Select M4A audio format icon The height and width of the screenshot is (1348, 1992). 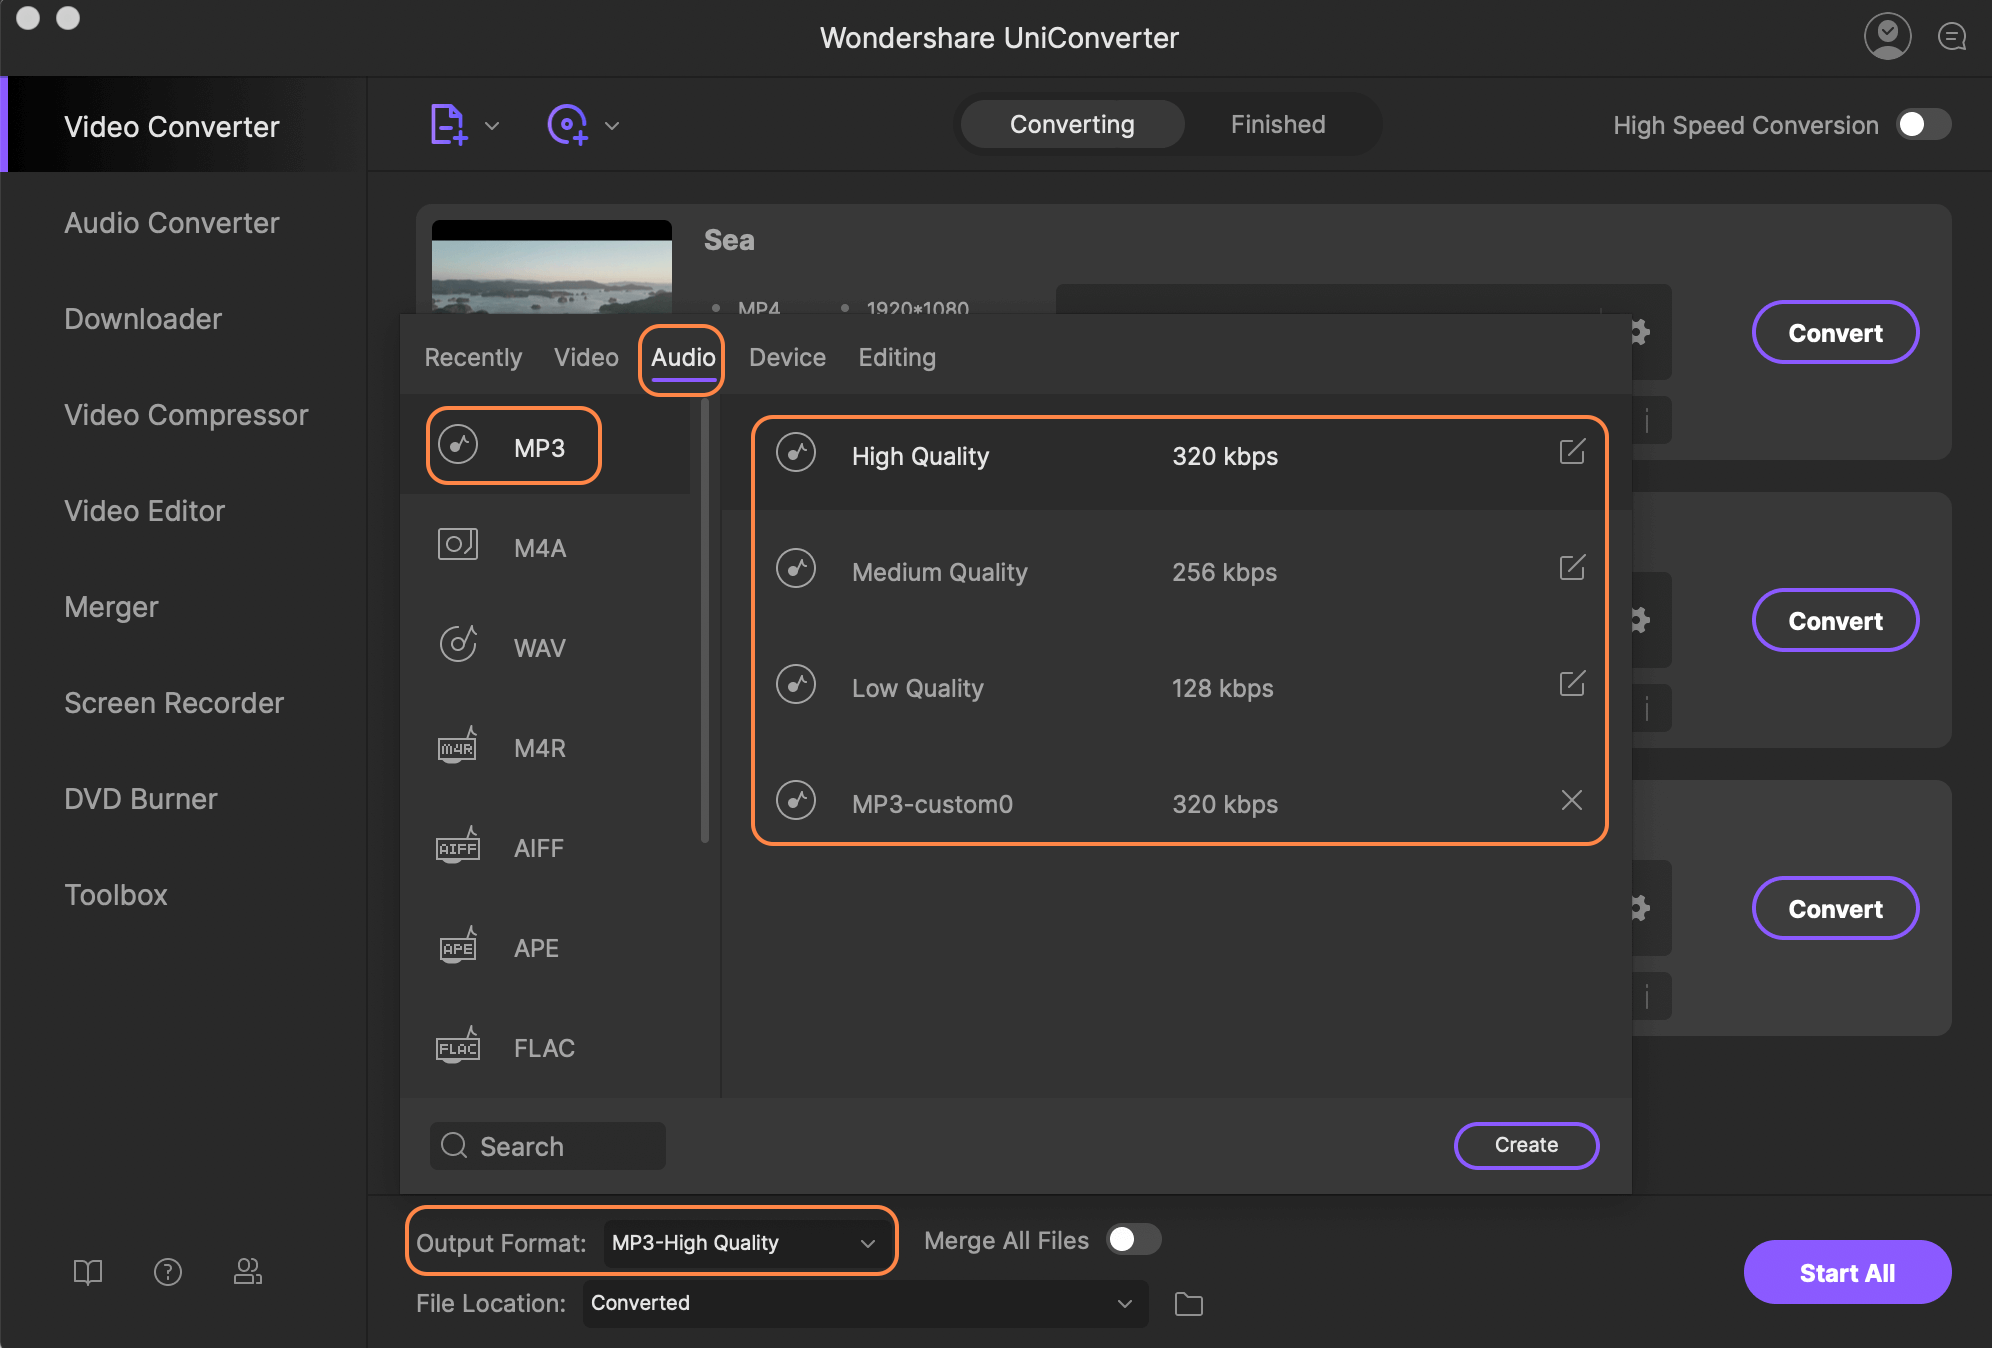click(457, 546)
